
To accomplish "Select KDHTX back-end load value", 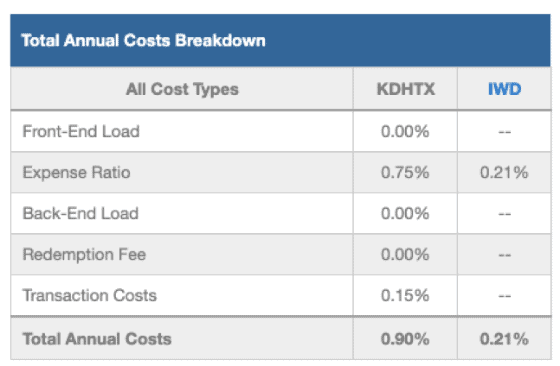I will (405, 214).
